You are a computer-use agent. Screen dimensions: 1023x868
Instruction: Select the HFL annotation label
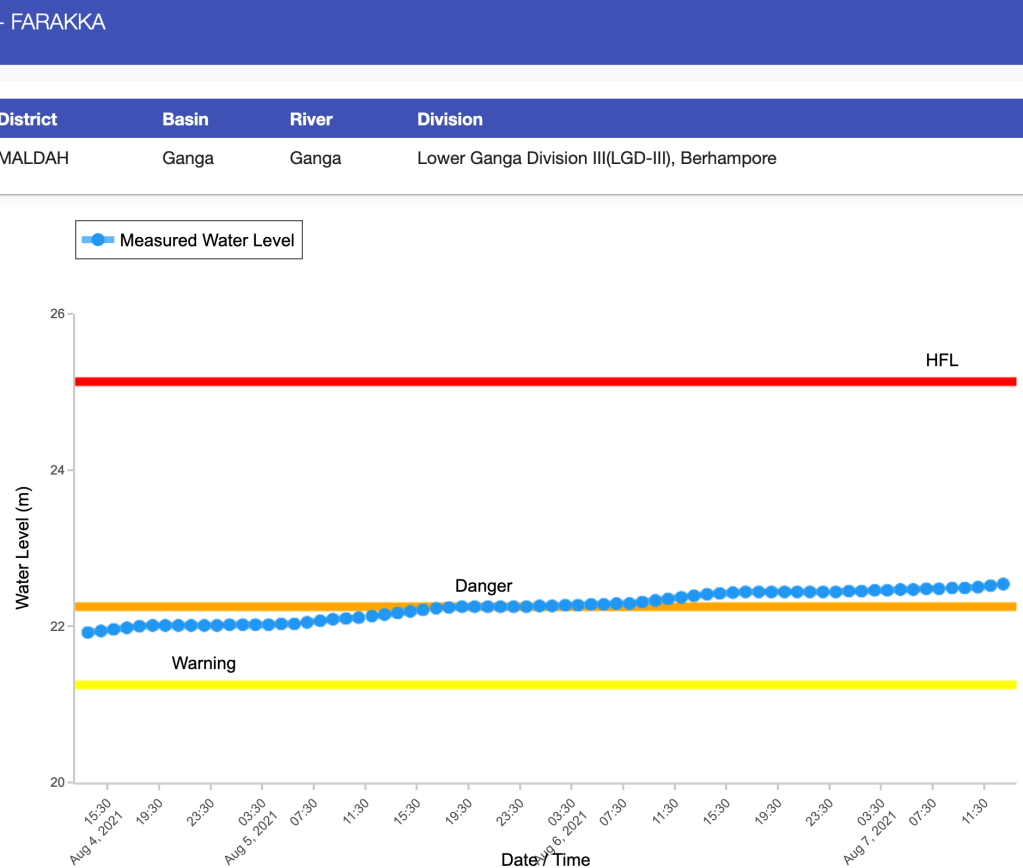[941, 360]
